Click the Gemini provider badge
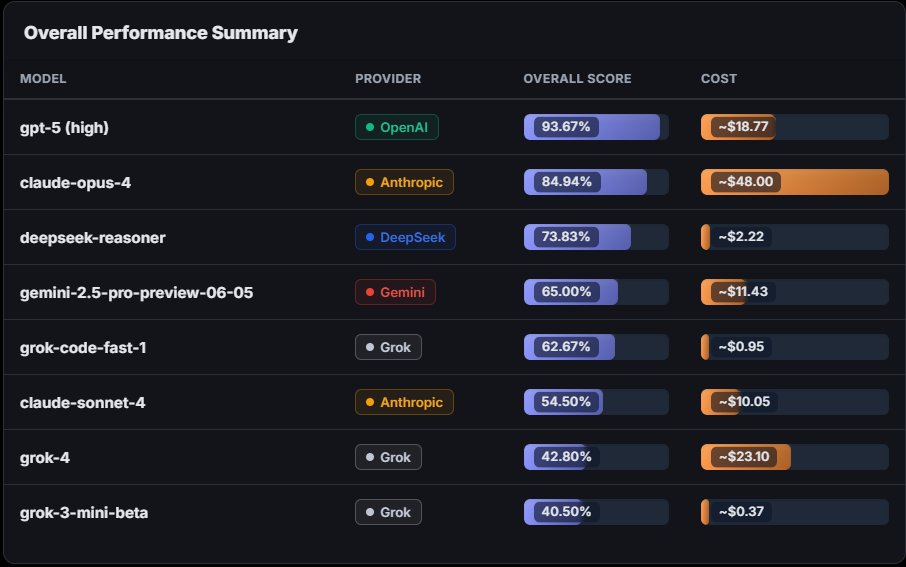The image size is (906, 567). tap(395, 292)
